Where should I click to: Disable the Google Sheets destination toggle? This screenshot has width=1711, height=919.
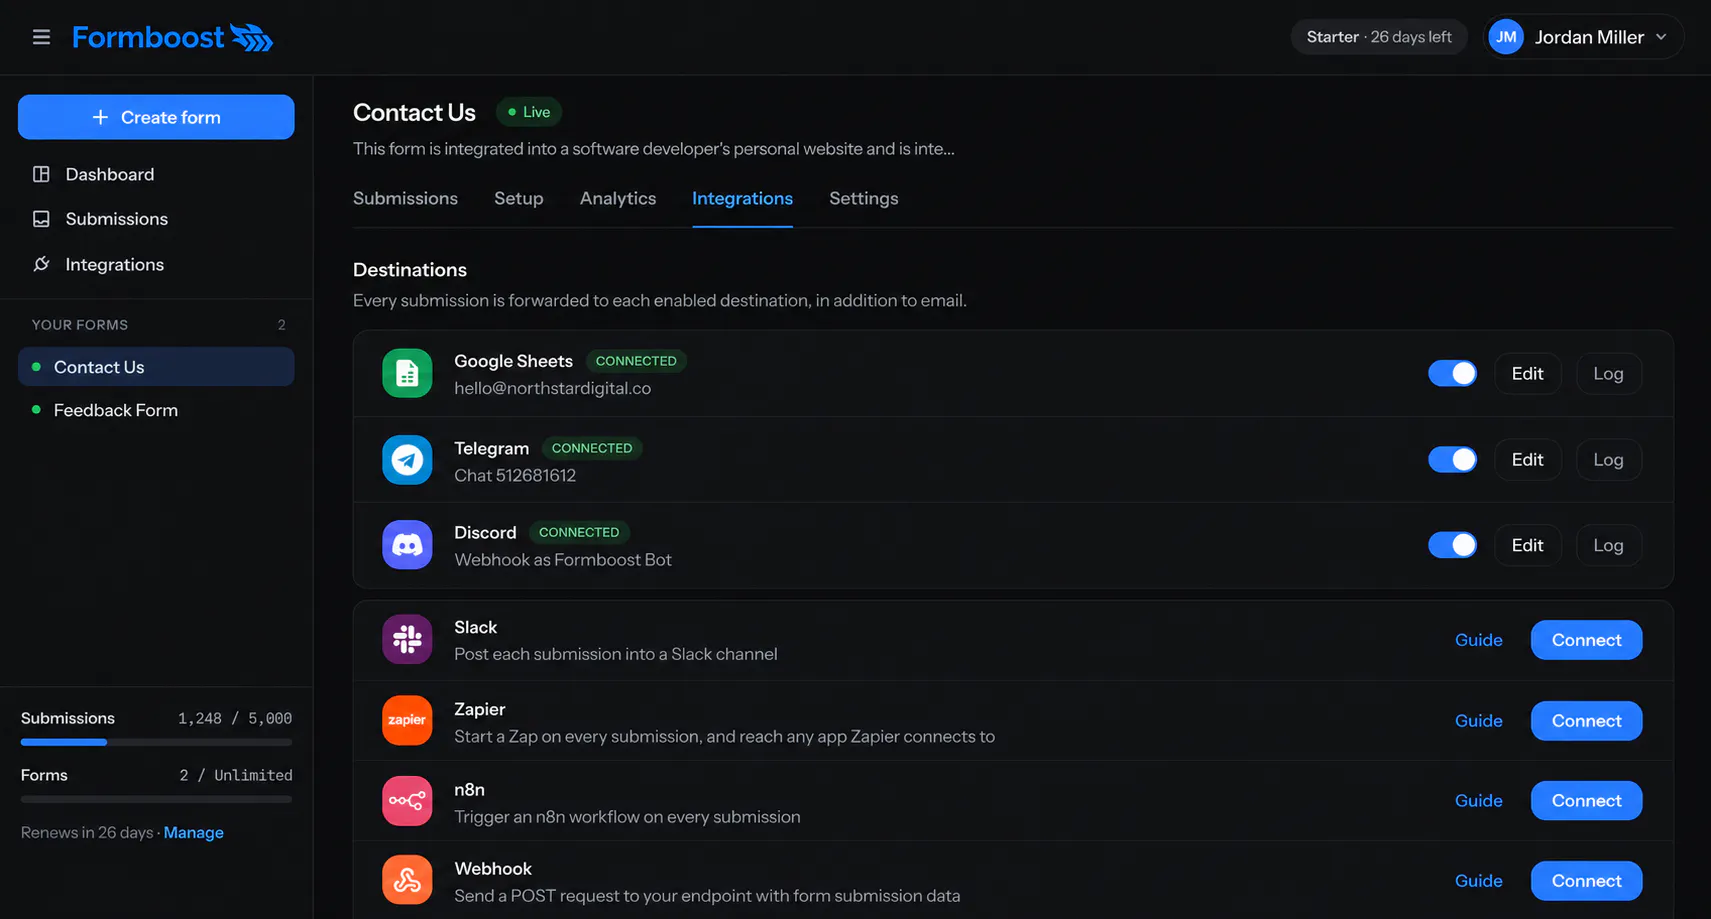coord(1452,373)
